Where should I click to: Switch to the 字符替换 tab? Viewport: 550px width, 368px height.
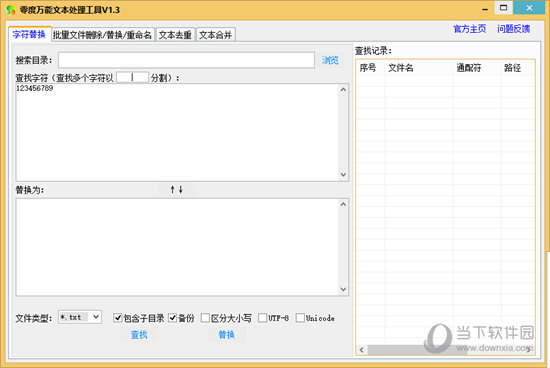coord(29,34)
